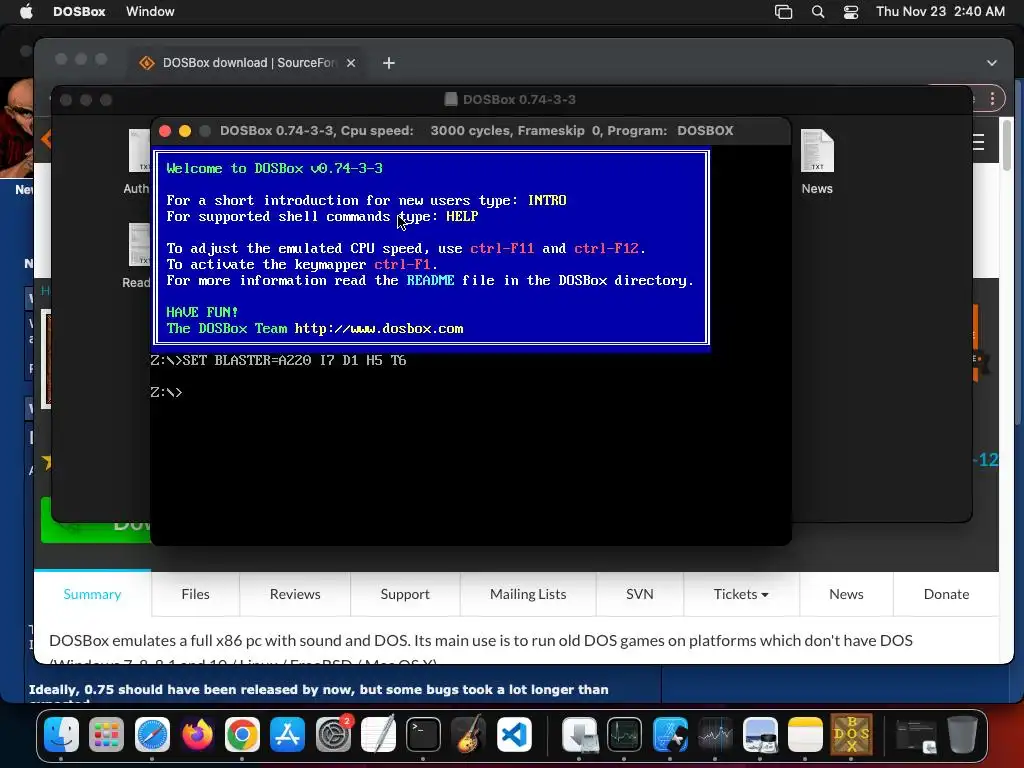Click the date and time in menu bar
The height and width of the screenshot is (768, 1024).
(940, 11)
